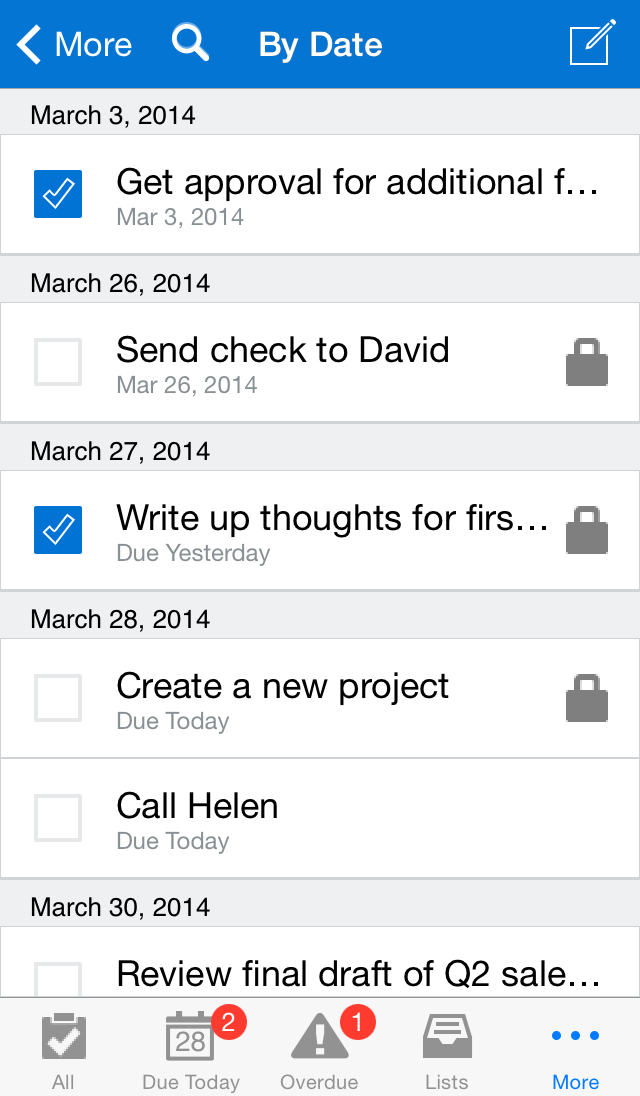Check off Send check to David
The height and width of the screenshot is (1096, 640).
[58, 362]
